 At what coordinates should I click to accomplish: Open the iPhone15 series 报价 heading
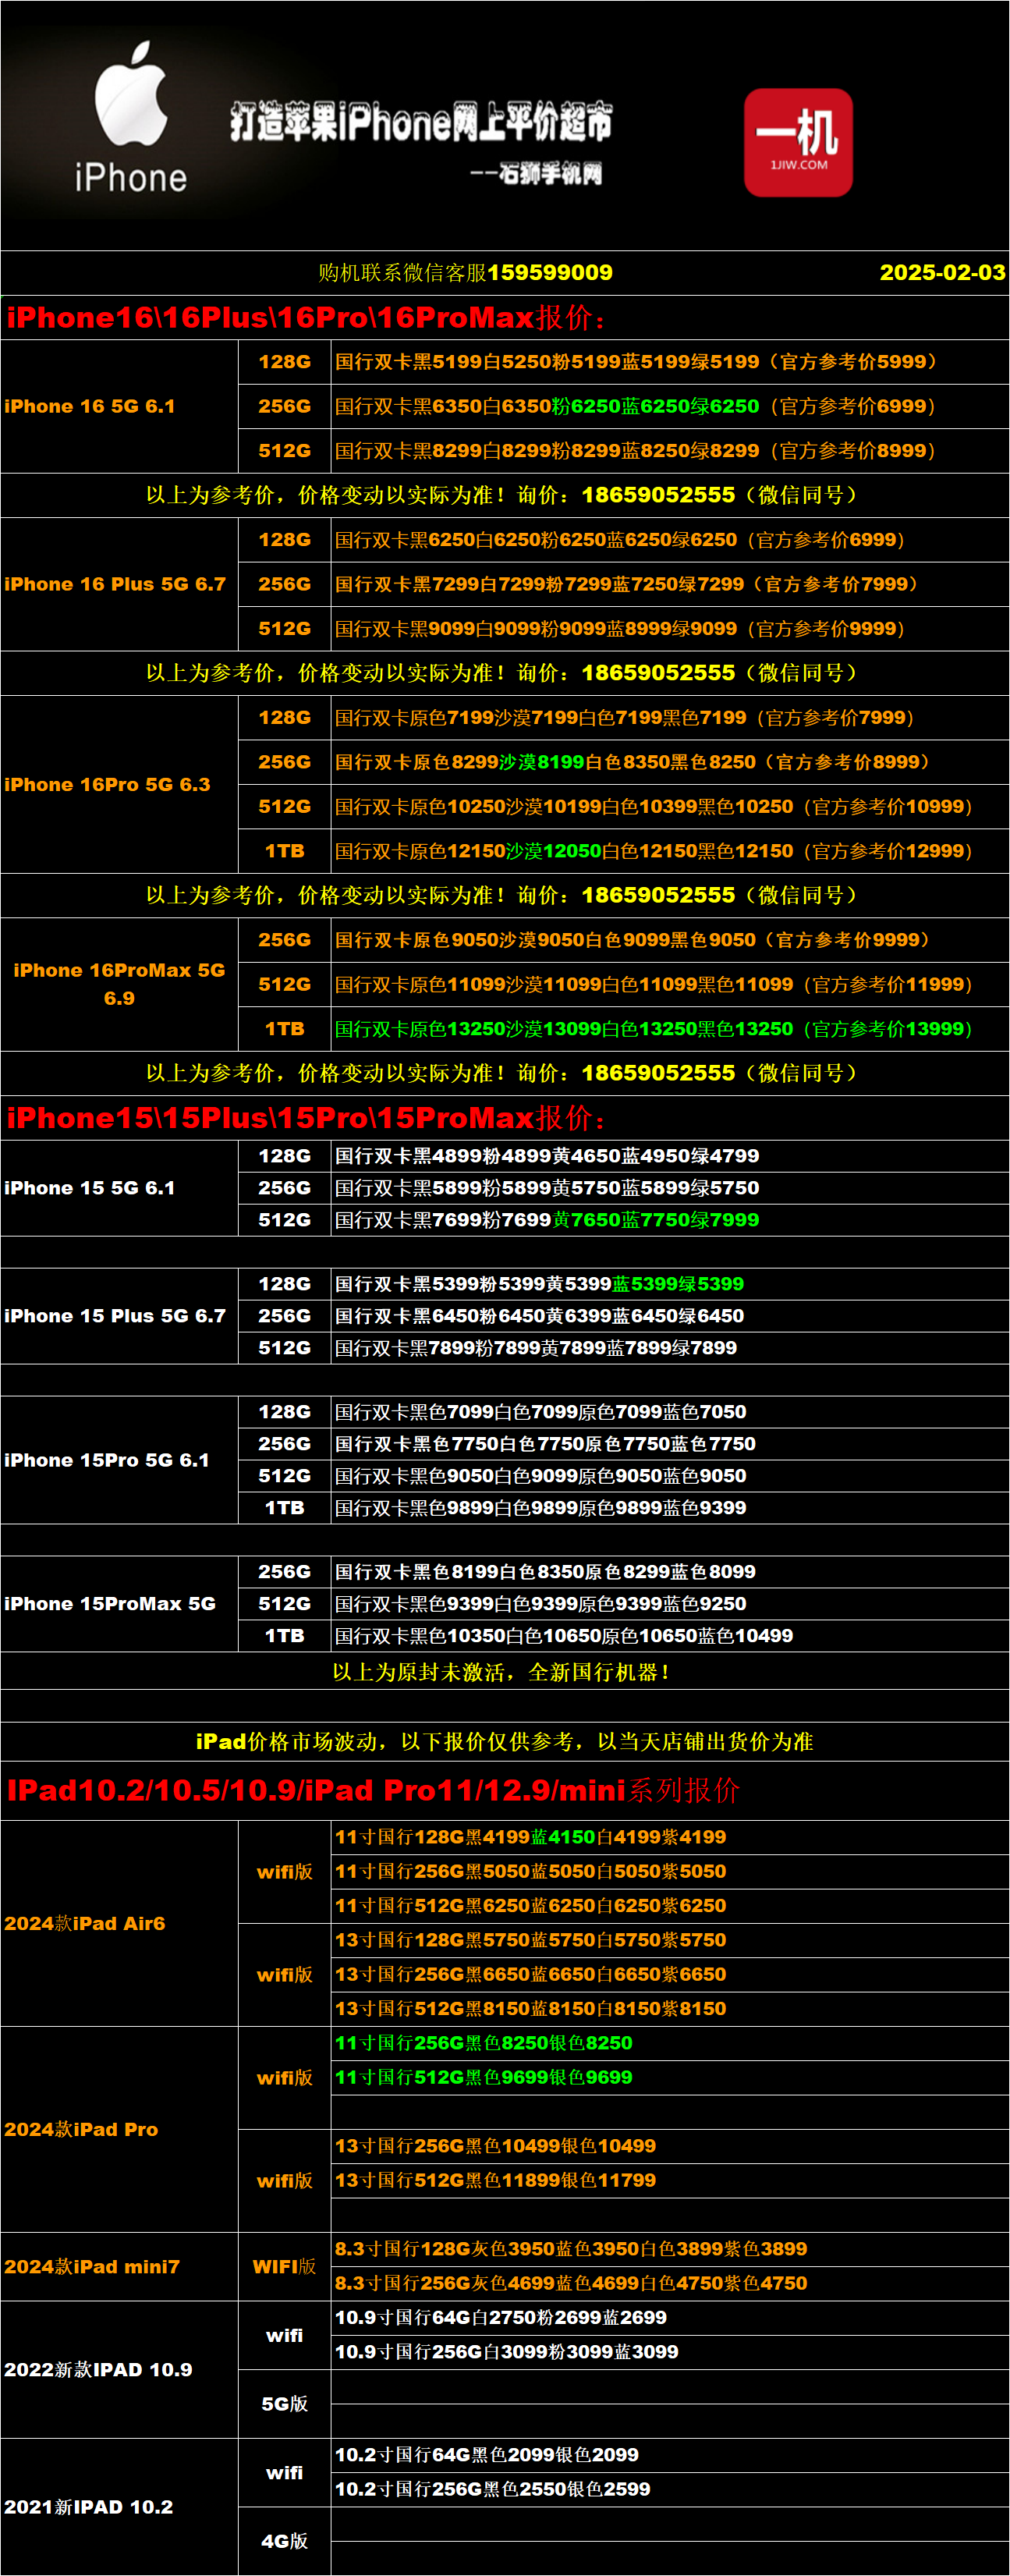[306, 1118]
